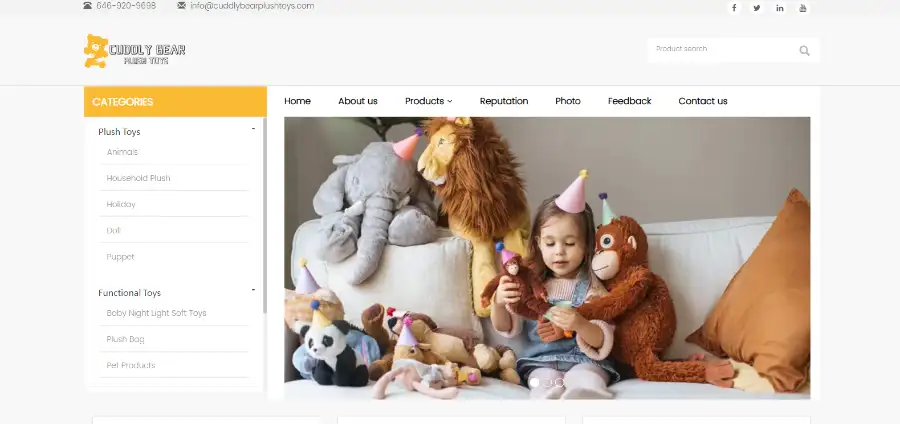Image resolution: width=900 pixels, height=424 pixels.
Task: Expand the Products dropdown menu
Action: 428,101
